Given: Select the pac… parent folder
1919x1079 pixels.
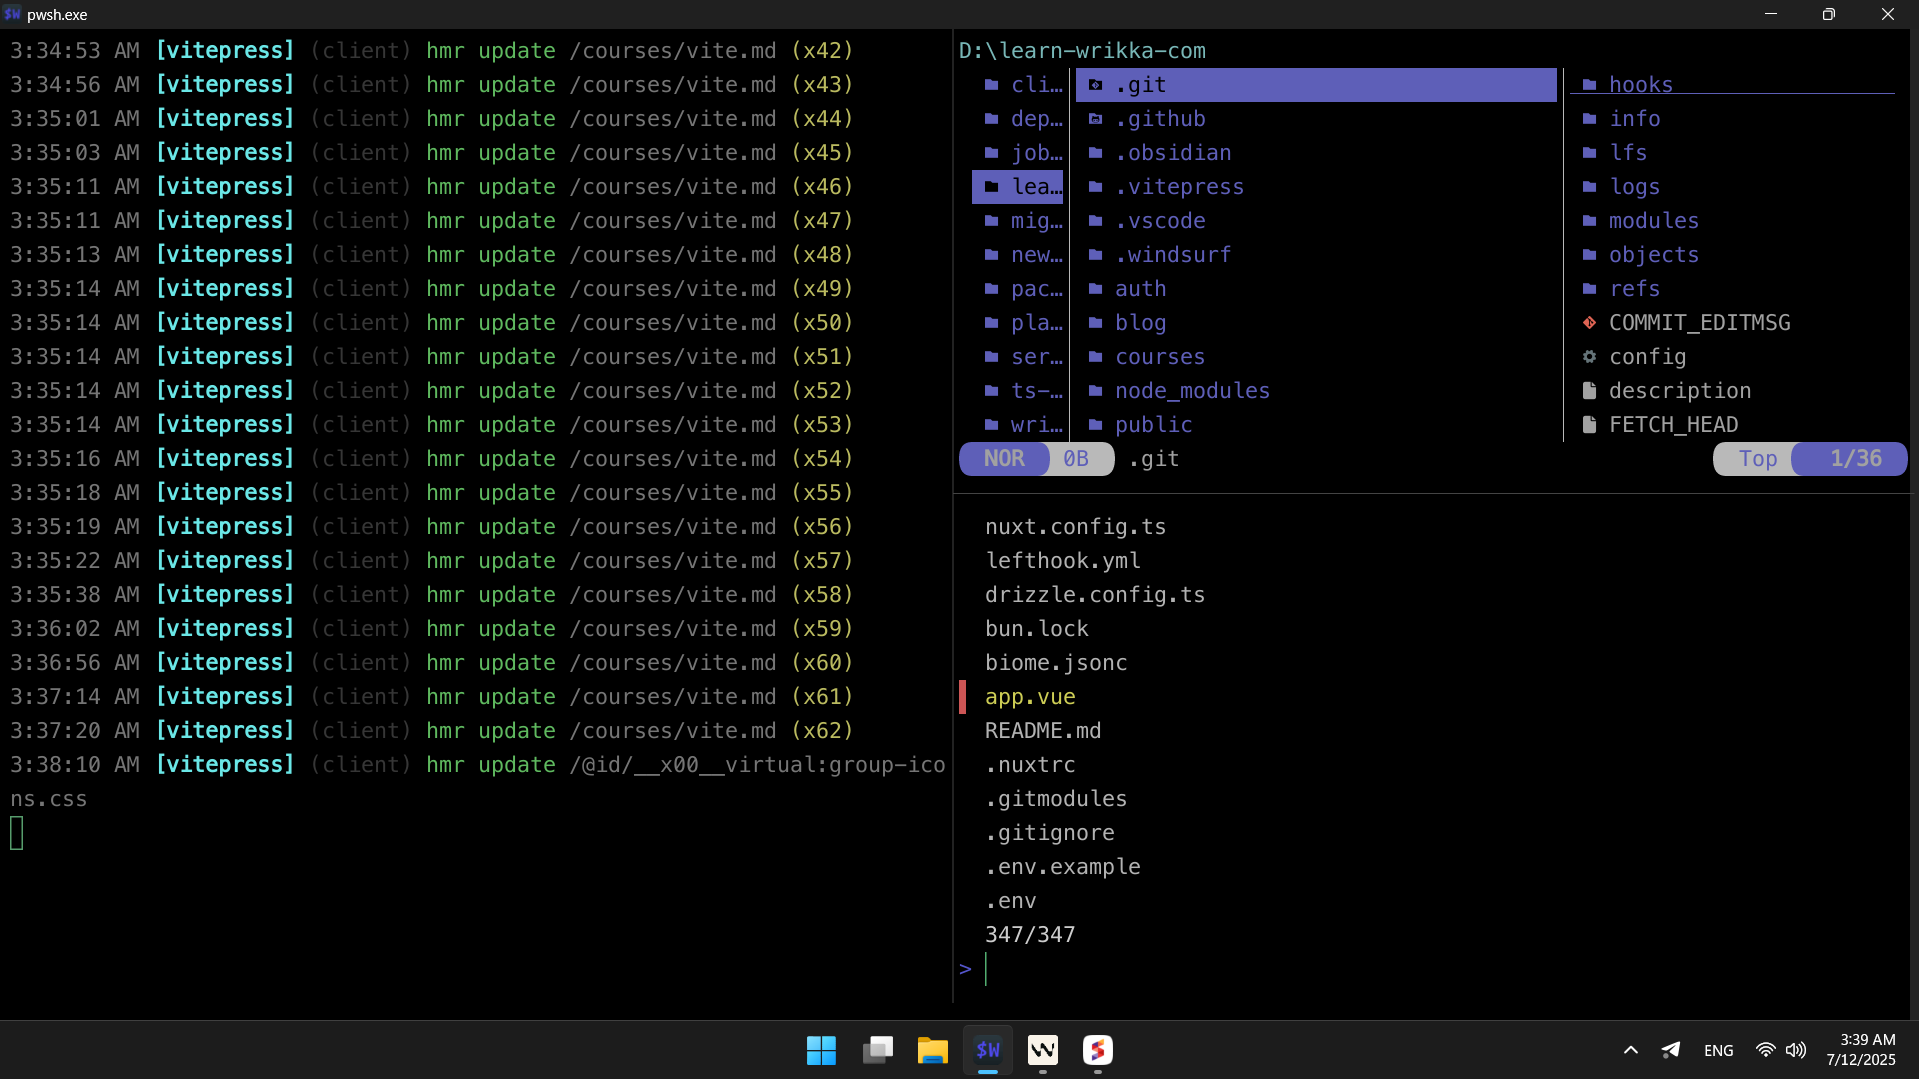Looking at the screenshot, I should tap(1018, 289).
